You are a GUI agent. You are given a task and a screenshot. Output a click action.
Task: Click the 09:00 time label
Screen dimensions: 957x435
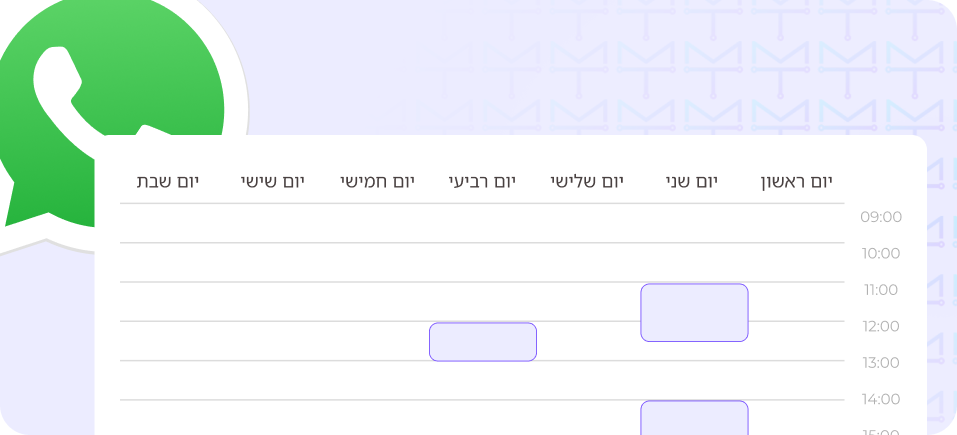pyautogui.click(x=881, y=217)
